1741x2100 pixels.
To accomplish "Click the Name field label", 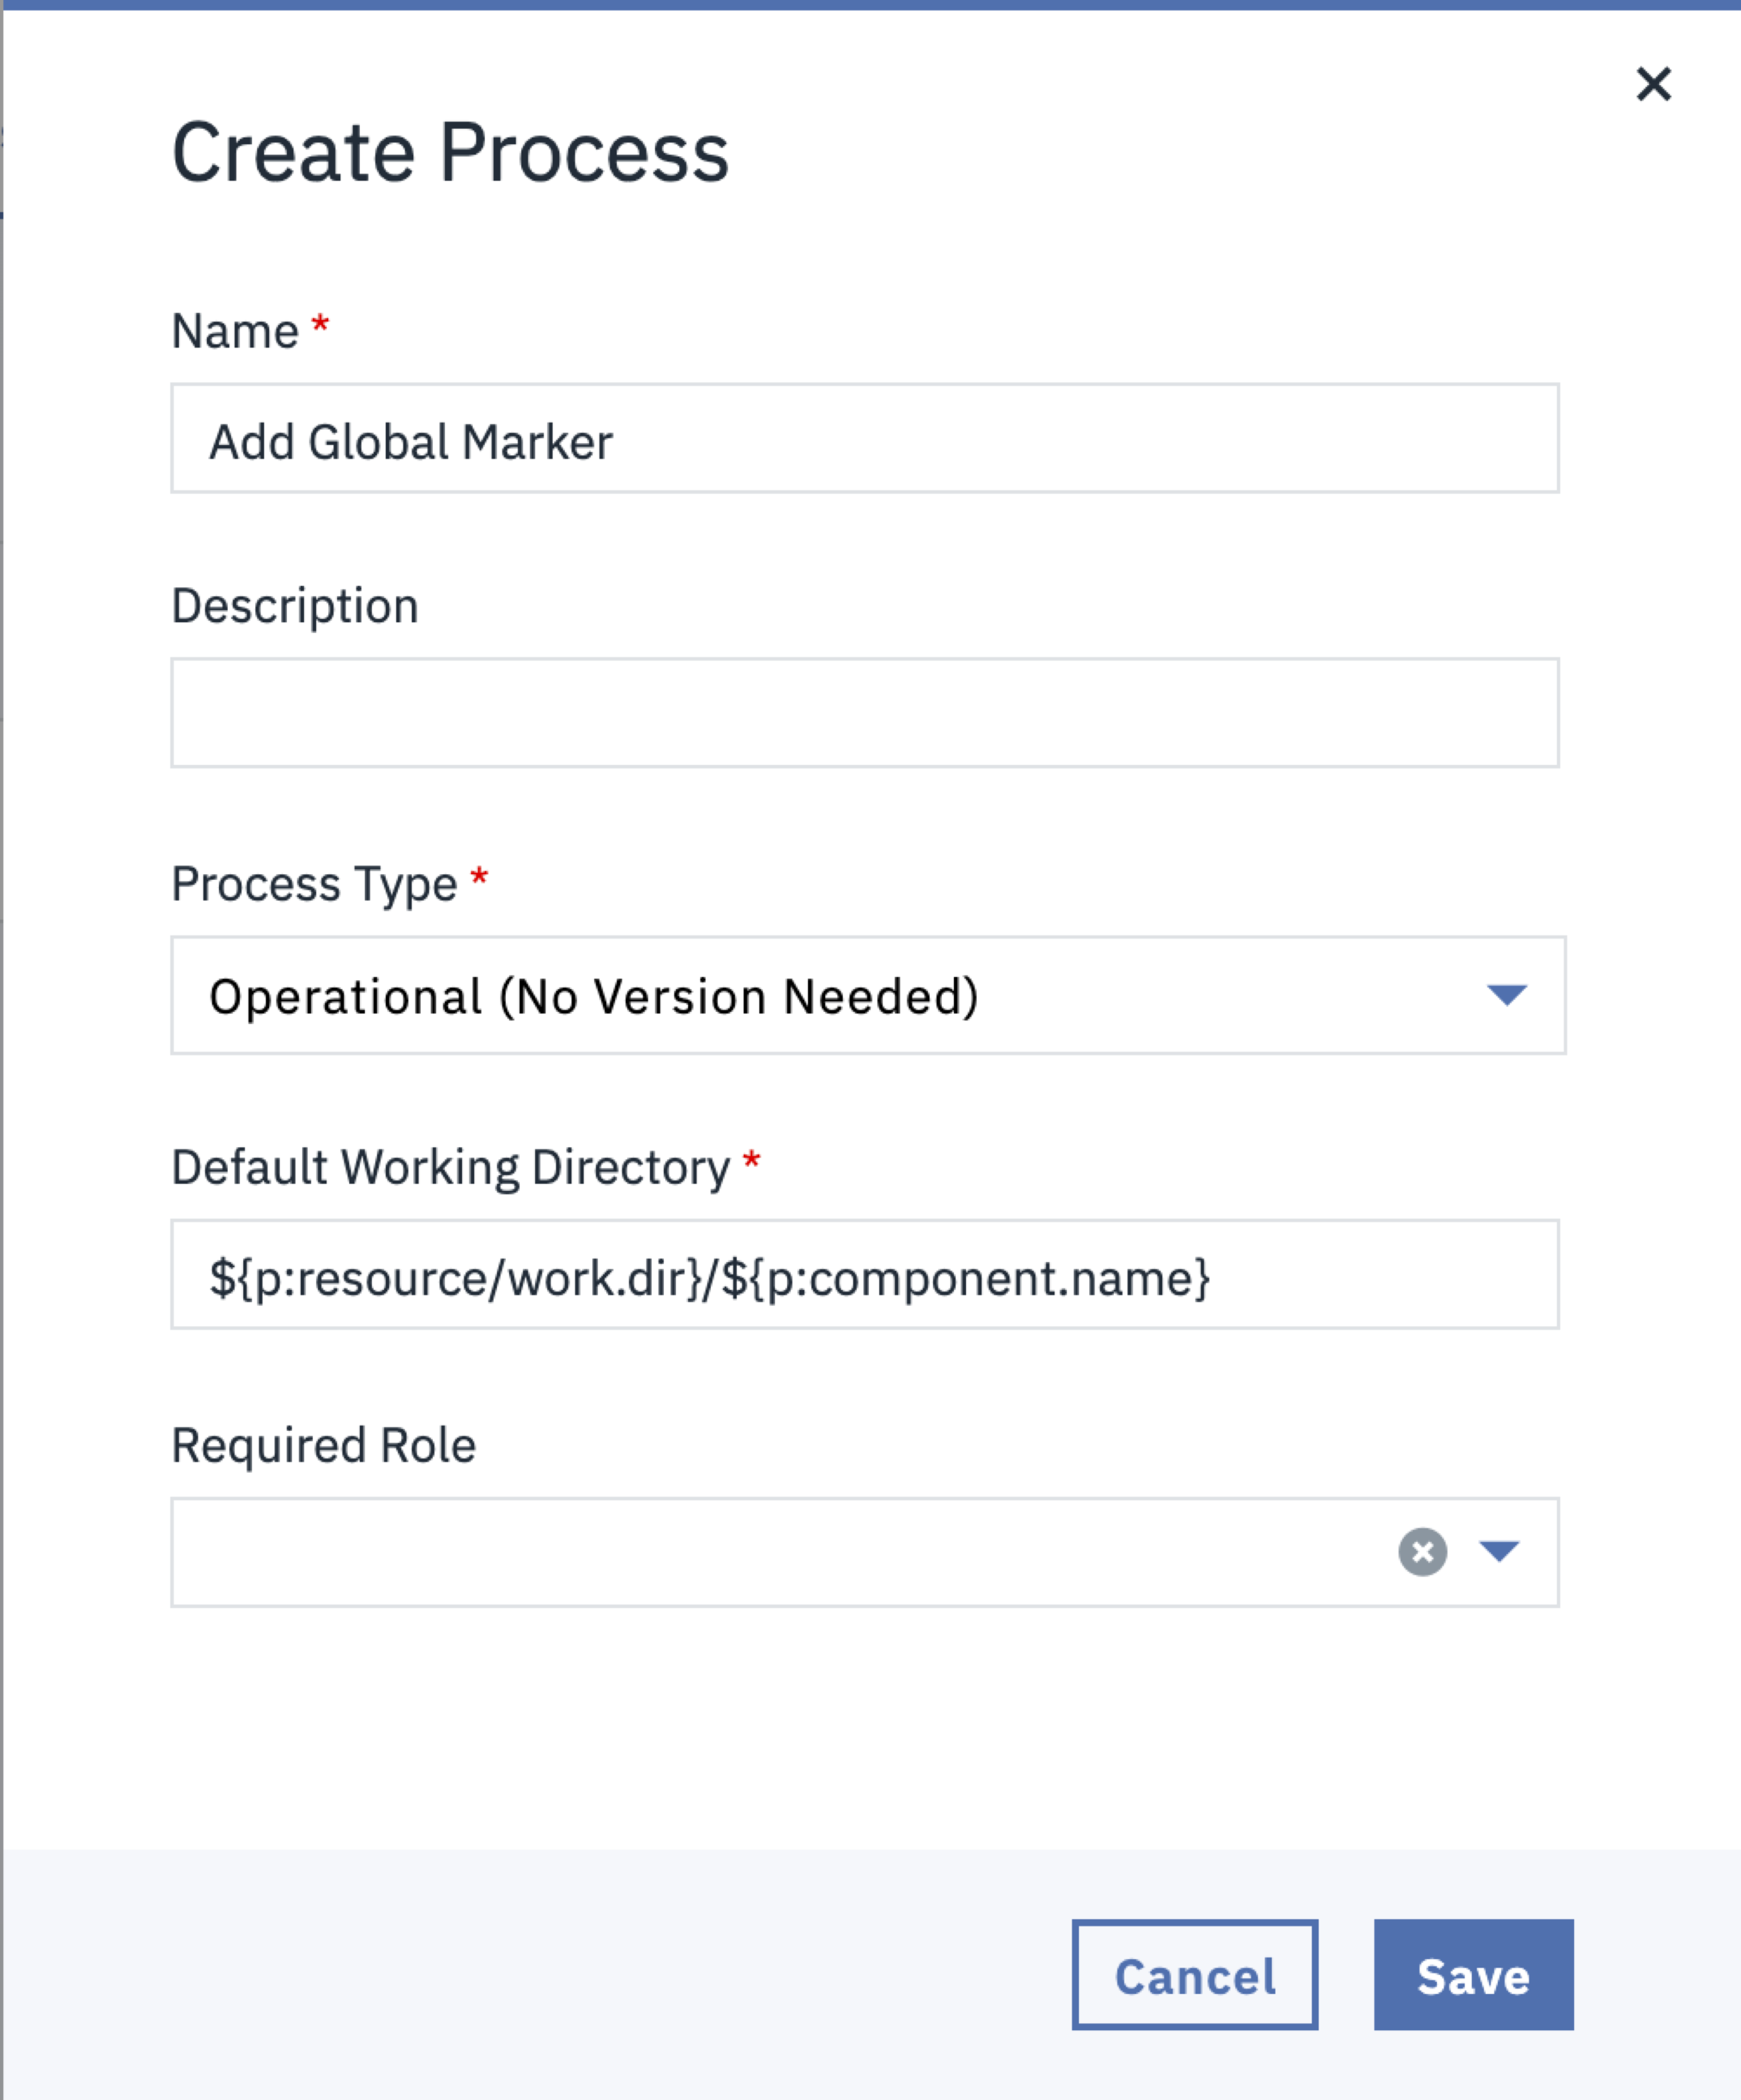I will tap(235, 331).
